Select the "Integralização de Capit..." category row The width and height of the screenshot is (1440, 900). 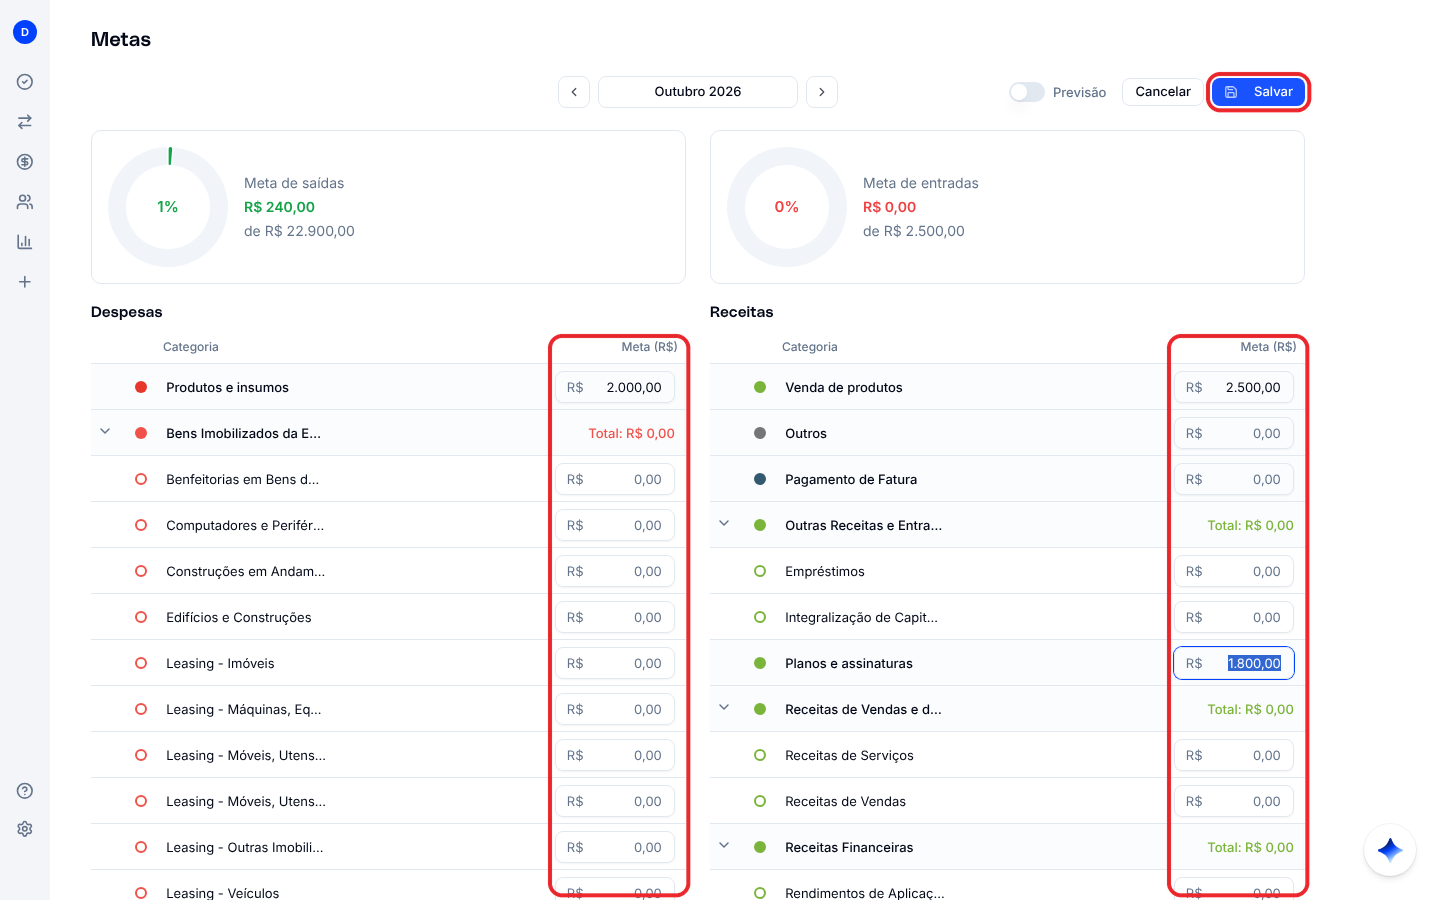[1007, 617]
